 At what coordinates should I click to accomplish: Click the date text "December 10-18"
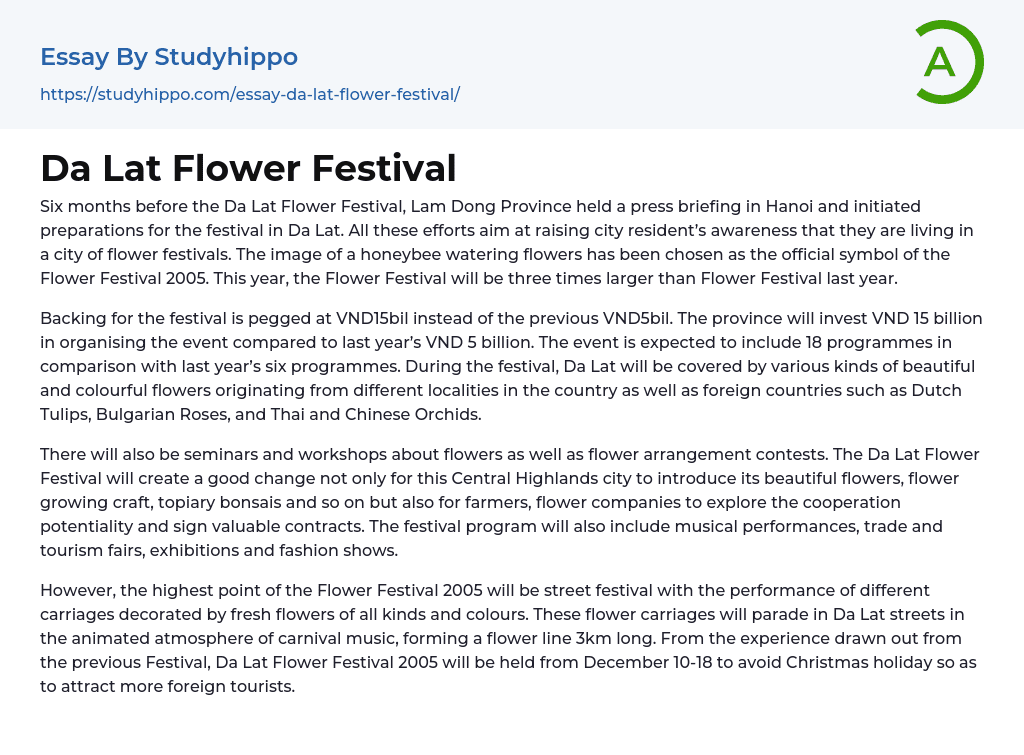click(x=654, y=662)
